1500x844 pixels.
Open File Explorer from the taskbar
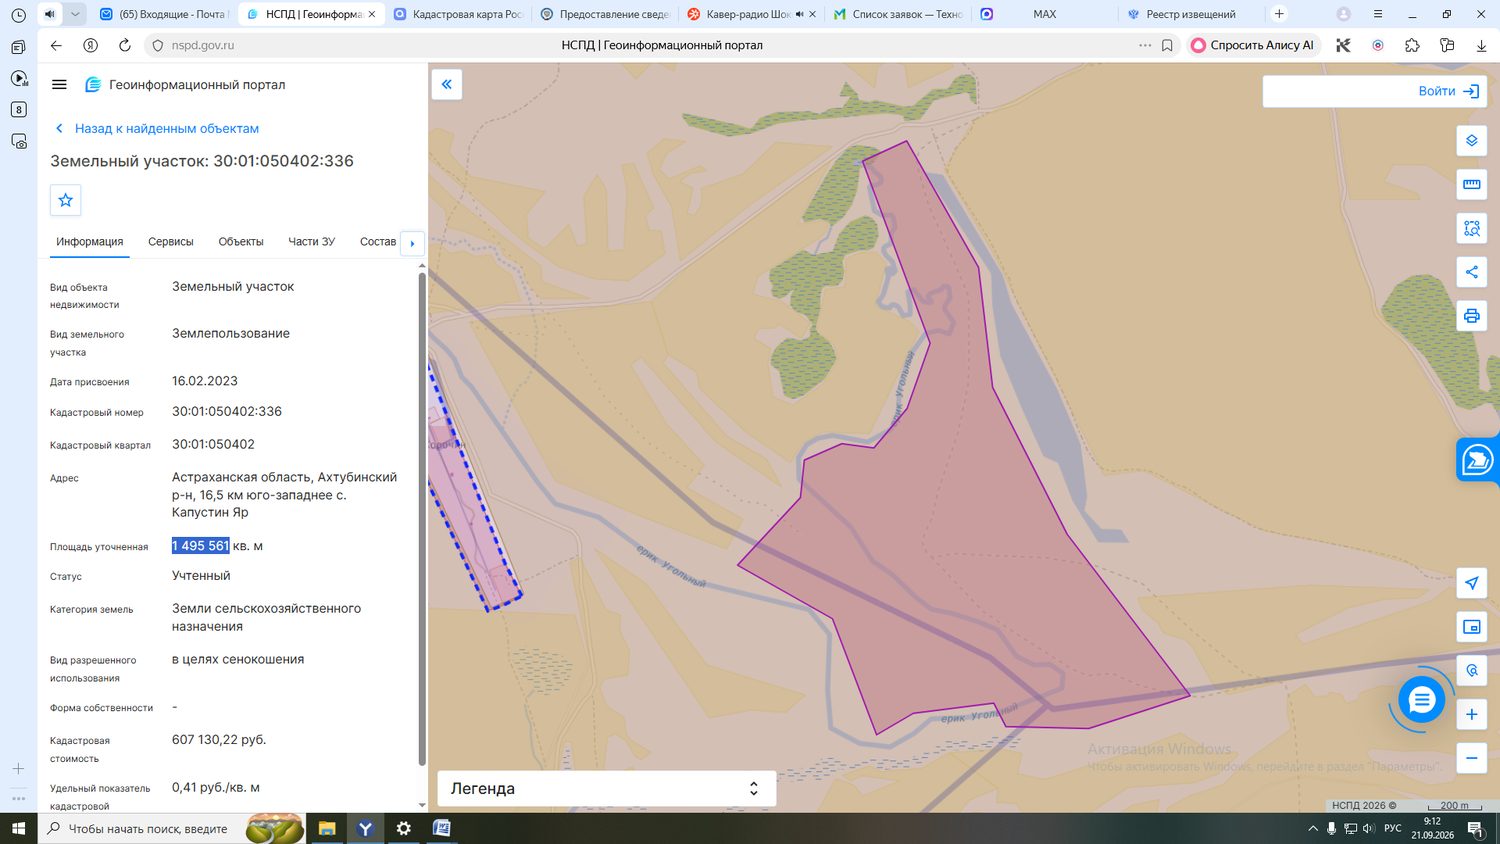[327, 828]
